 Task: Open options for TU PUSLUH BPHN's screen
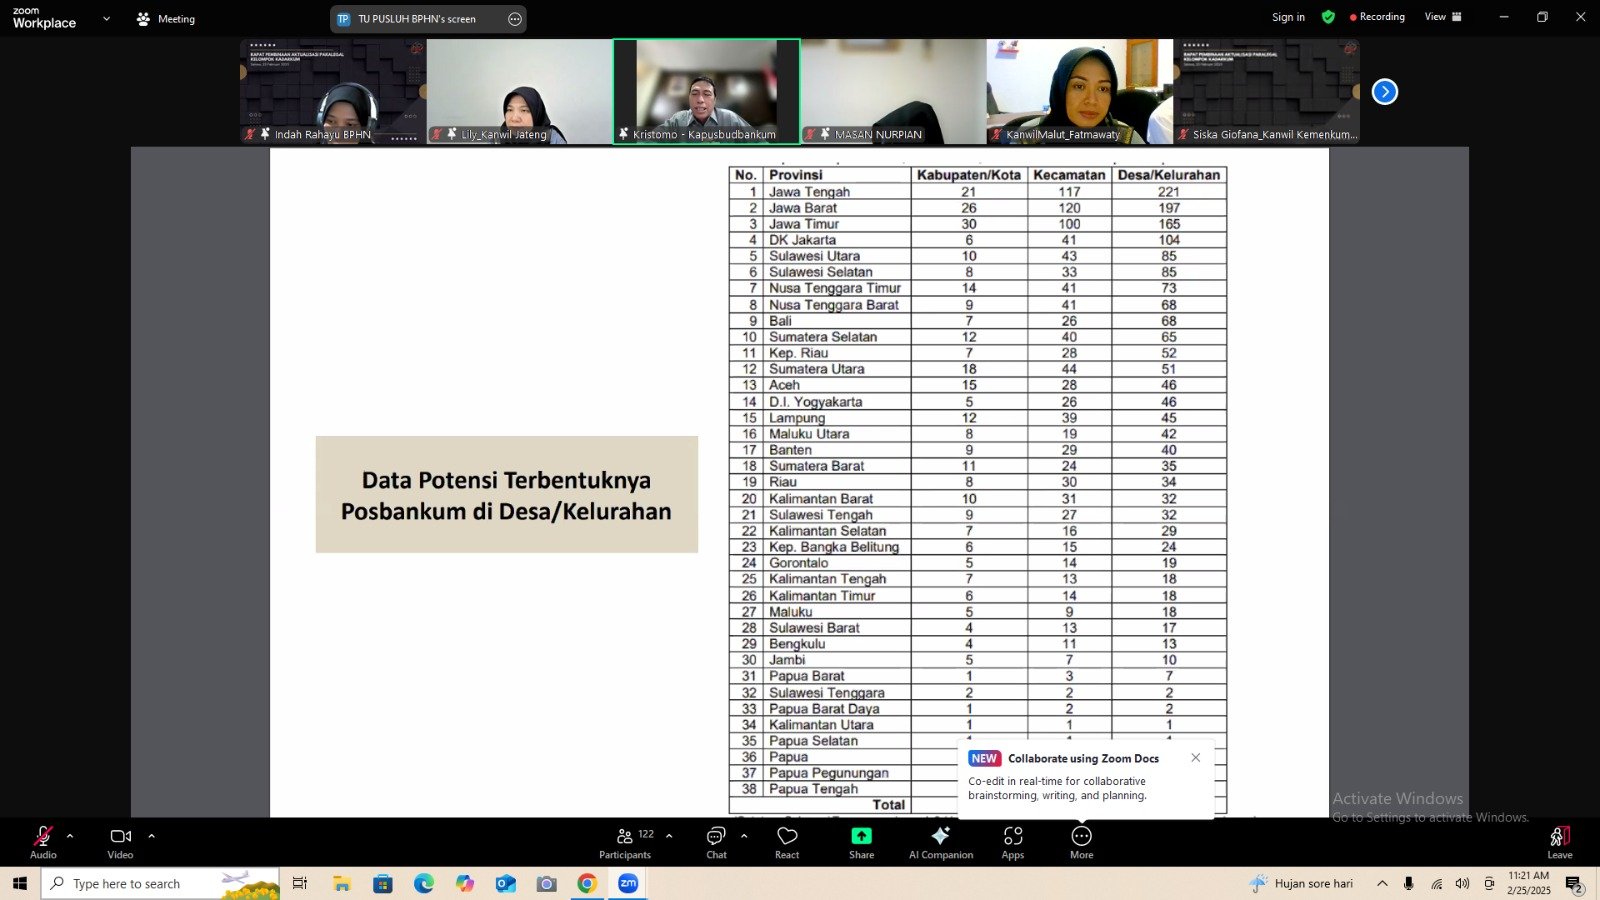coord(515,19)
